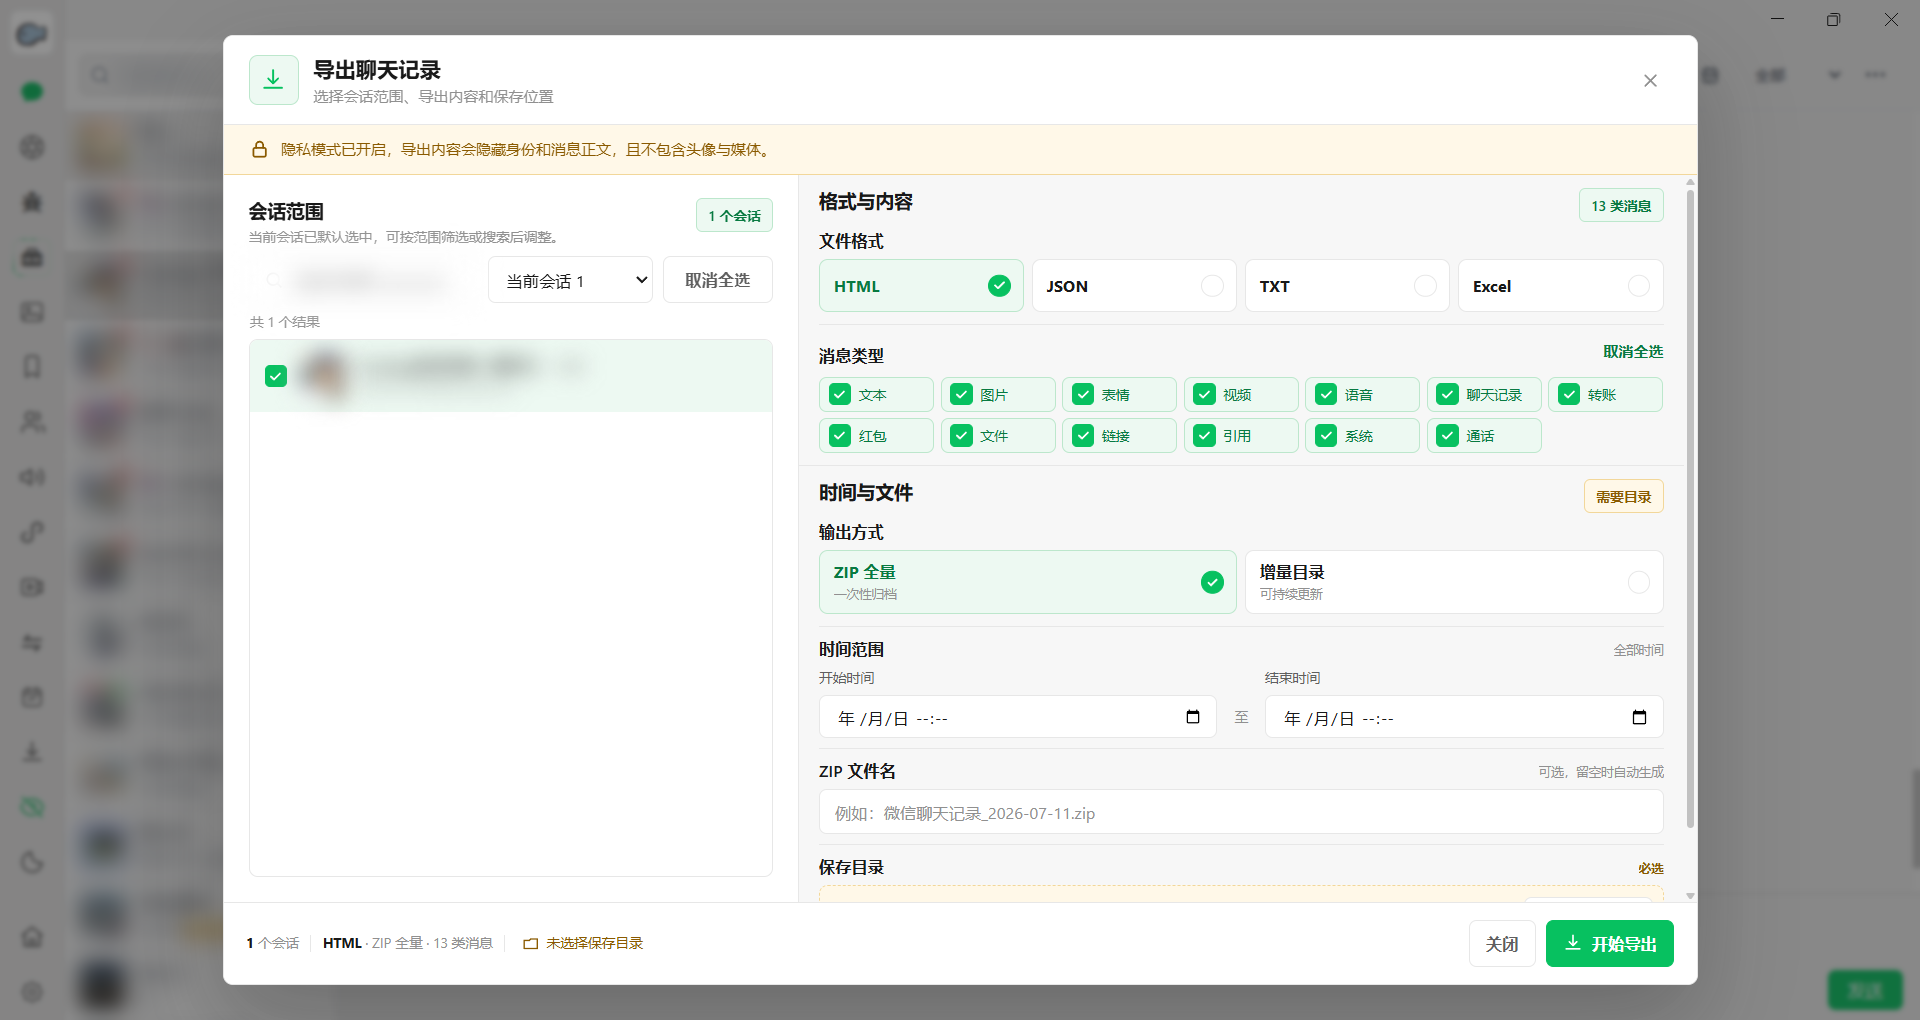Click the 取消全选 link for message types
The image size is (1920, 1020).
1632,352
